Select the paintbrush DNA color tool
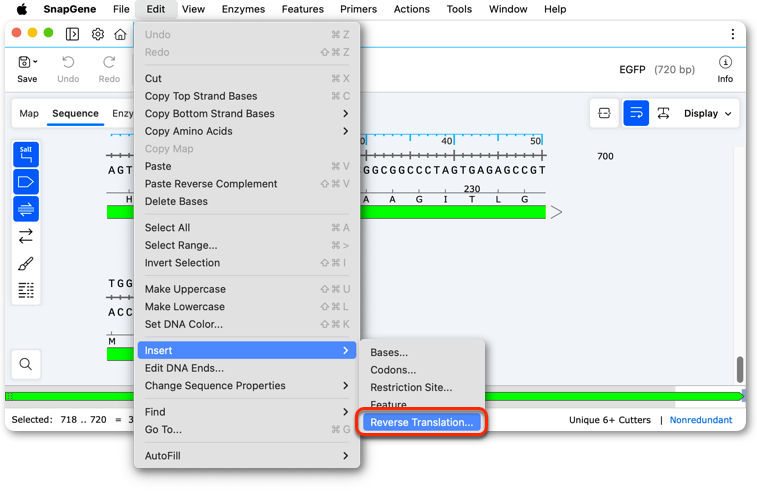 (x=26, y=264)
